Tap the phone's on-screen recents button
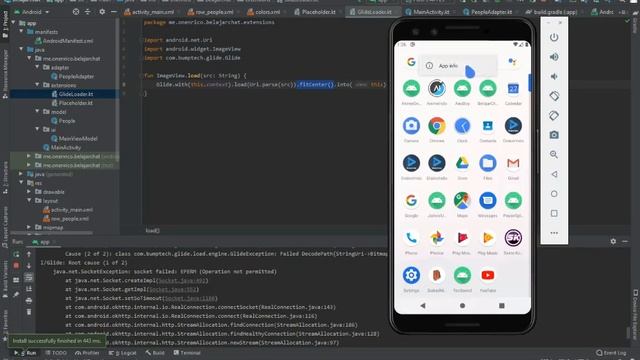Image resolution: width=640 pixels, height=360 pixels. tap(502, 305)
